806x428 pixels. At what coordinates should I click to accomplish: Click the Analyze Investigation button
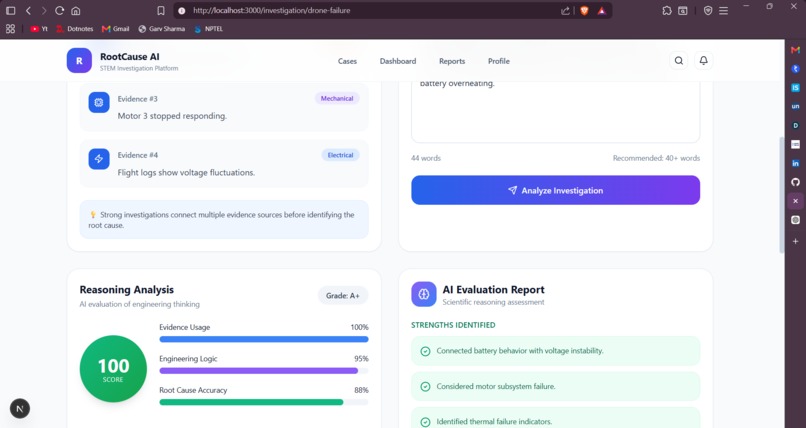(x=555, y=190)
